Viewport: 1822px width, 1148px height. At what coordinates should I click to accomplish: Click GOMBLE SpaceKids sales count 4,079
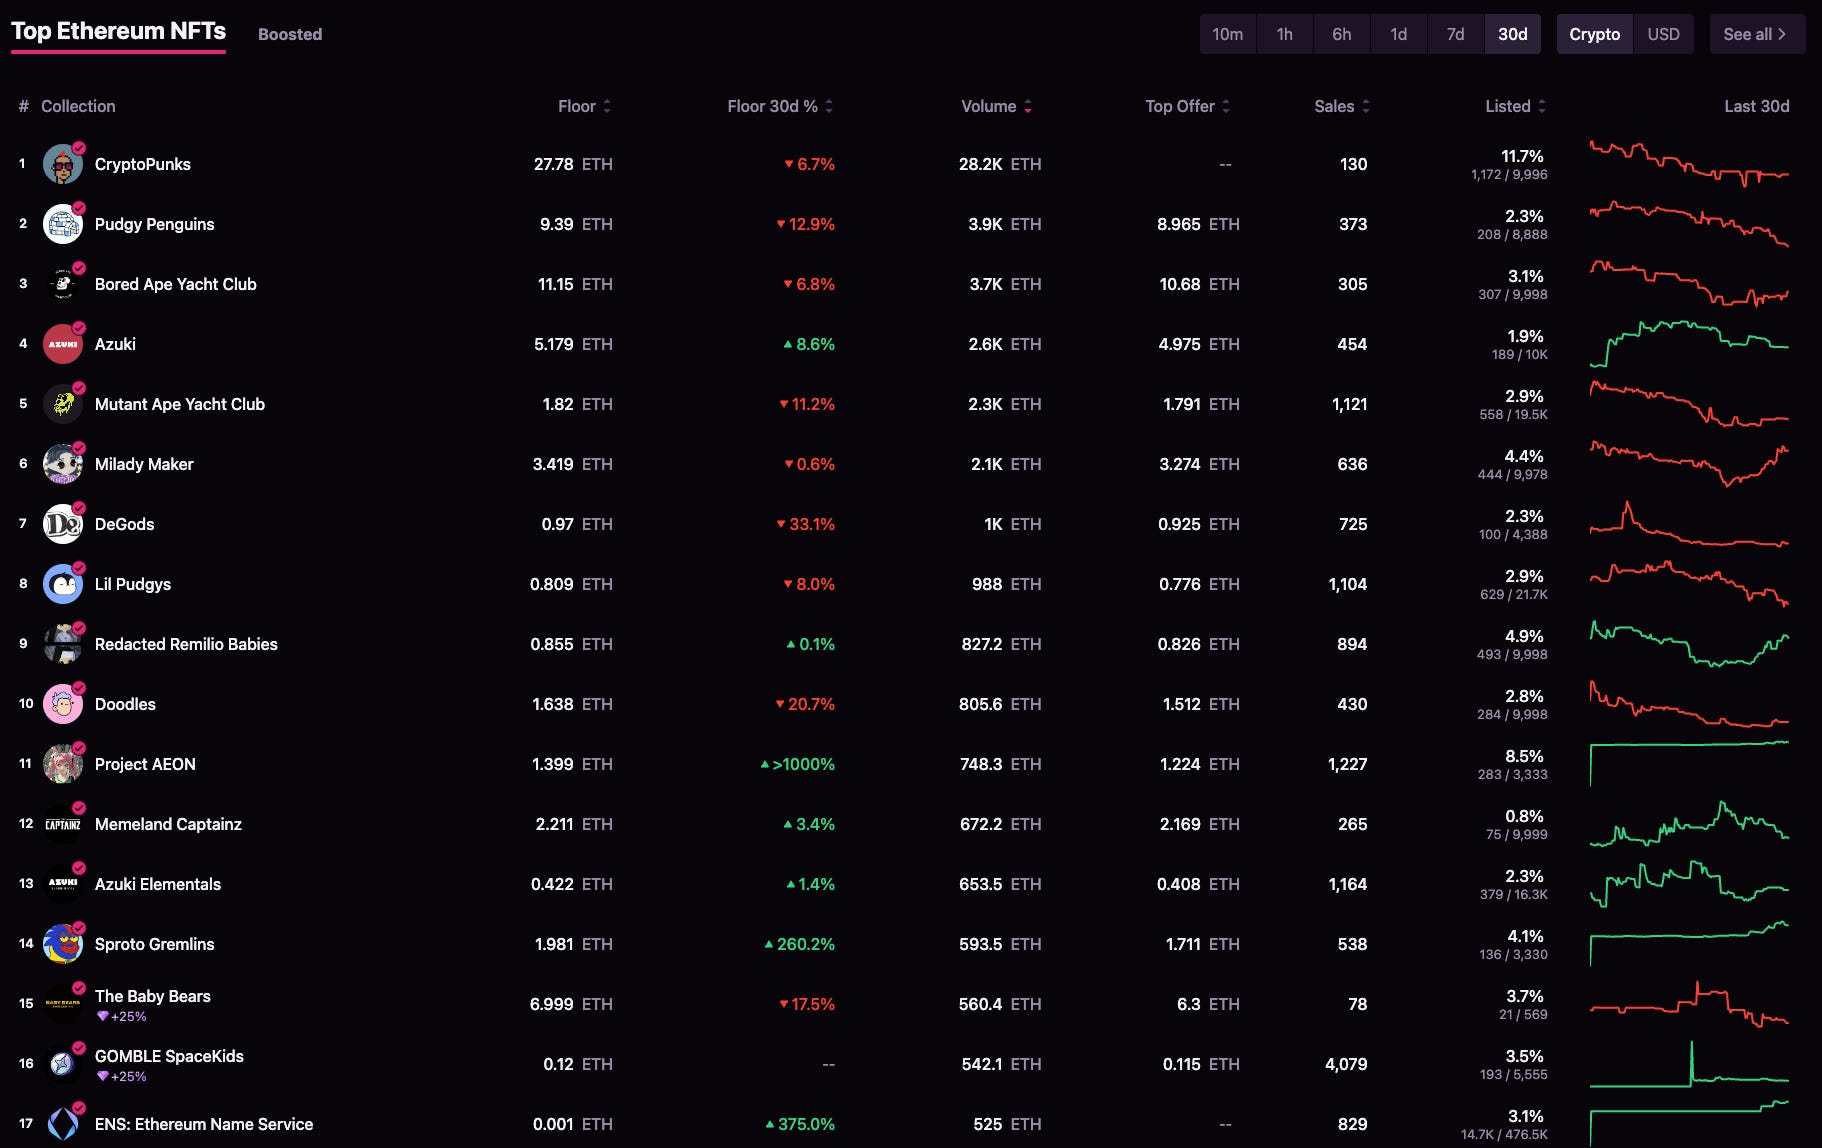[1346, 1064]
